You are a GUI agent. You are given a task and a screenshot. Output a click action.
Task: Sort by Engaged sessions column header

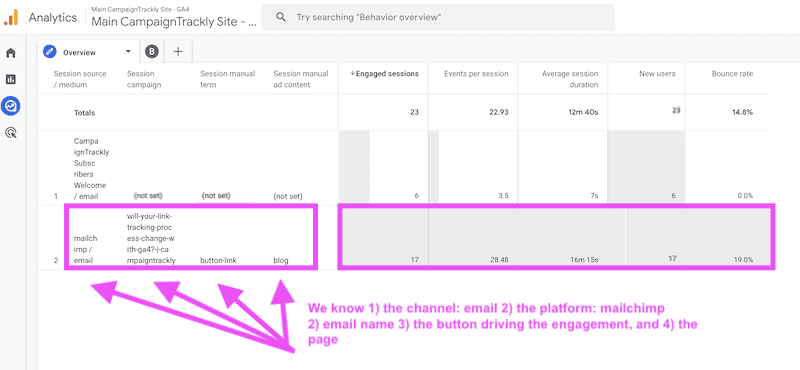tap(384, 74)
